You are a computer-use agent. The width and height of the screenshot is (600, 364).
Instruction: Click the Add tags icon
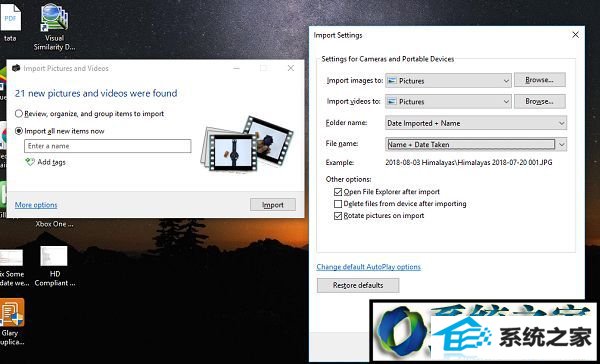pyautogui.click(x=29, y=162)
